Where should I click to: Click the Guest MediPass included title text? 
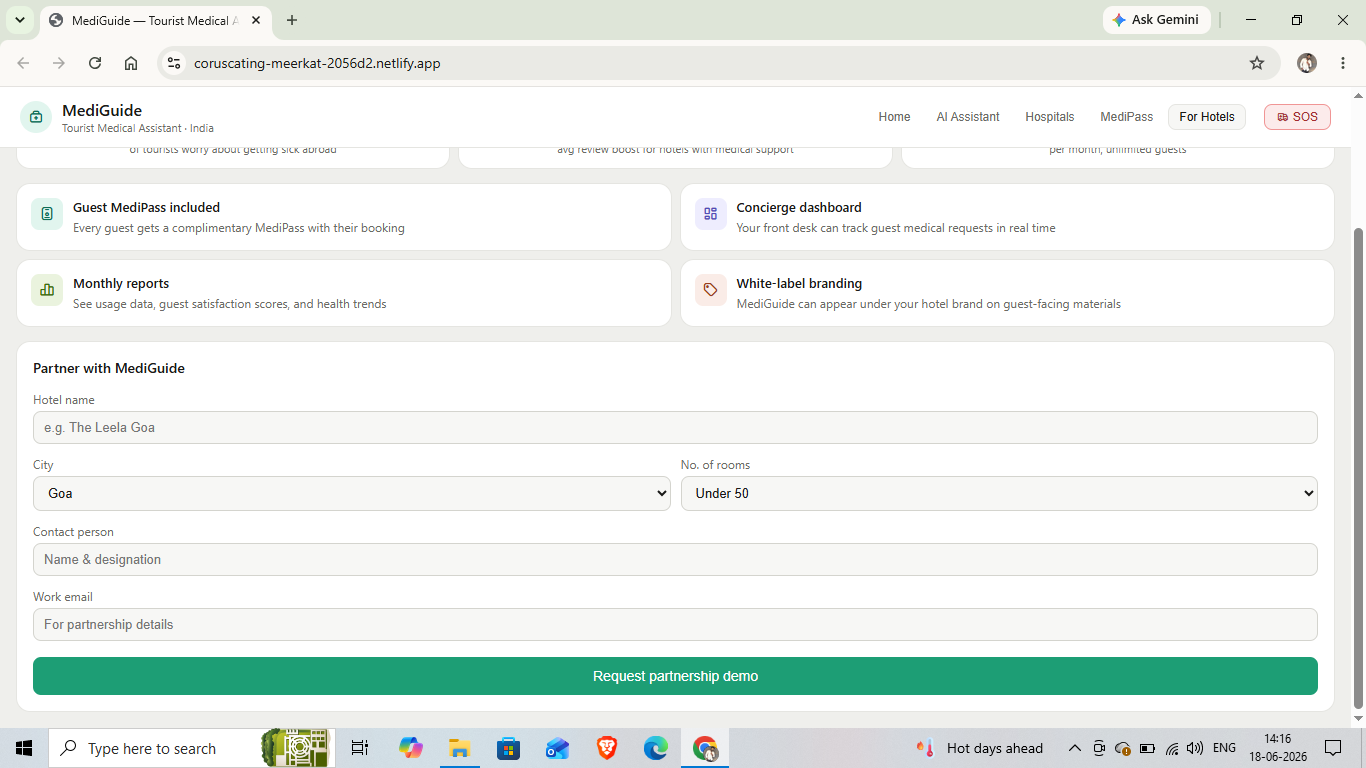pyautogui.click(x=146, y=207)
